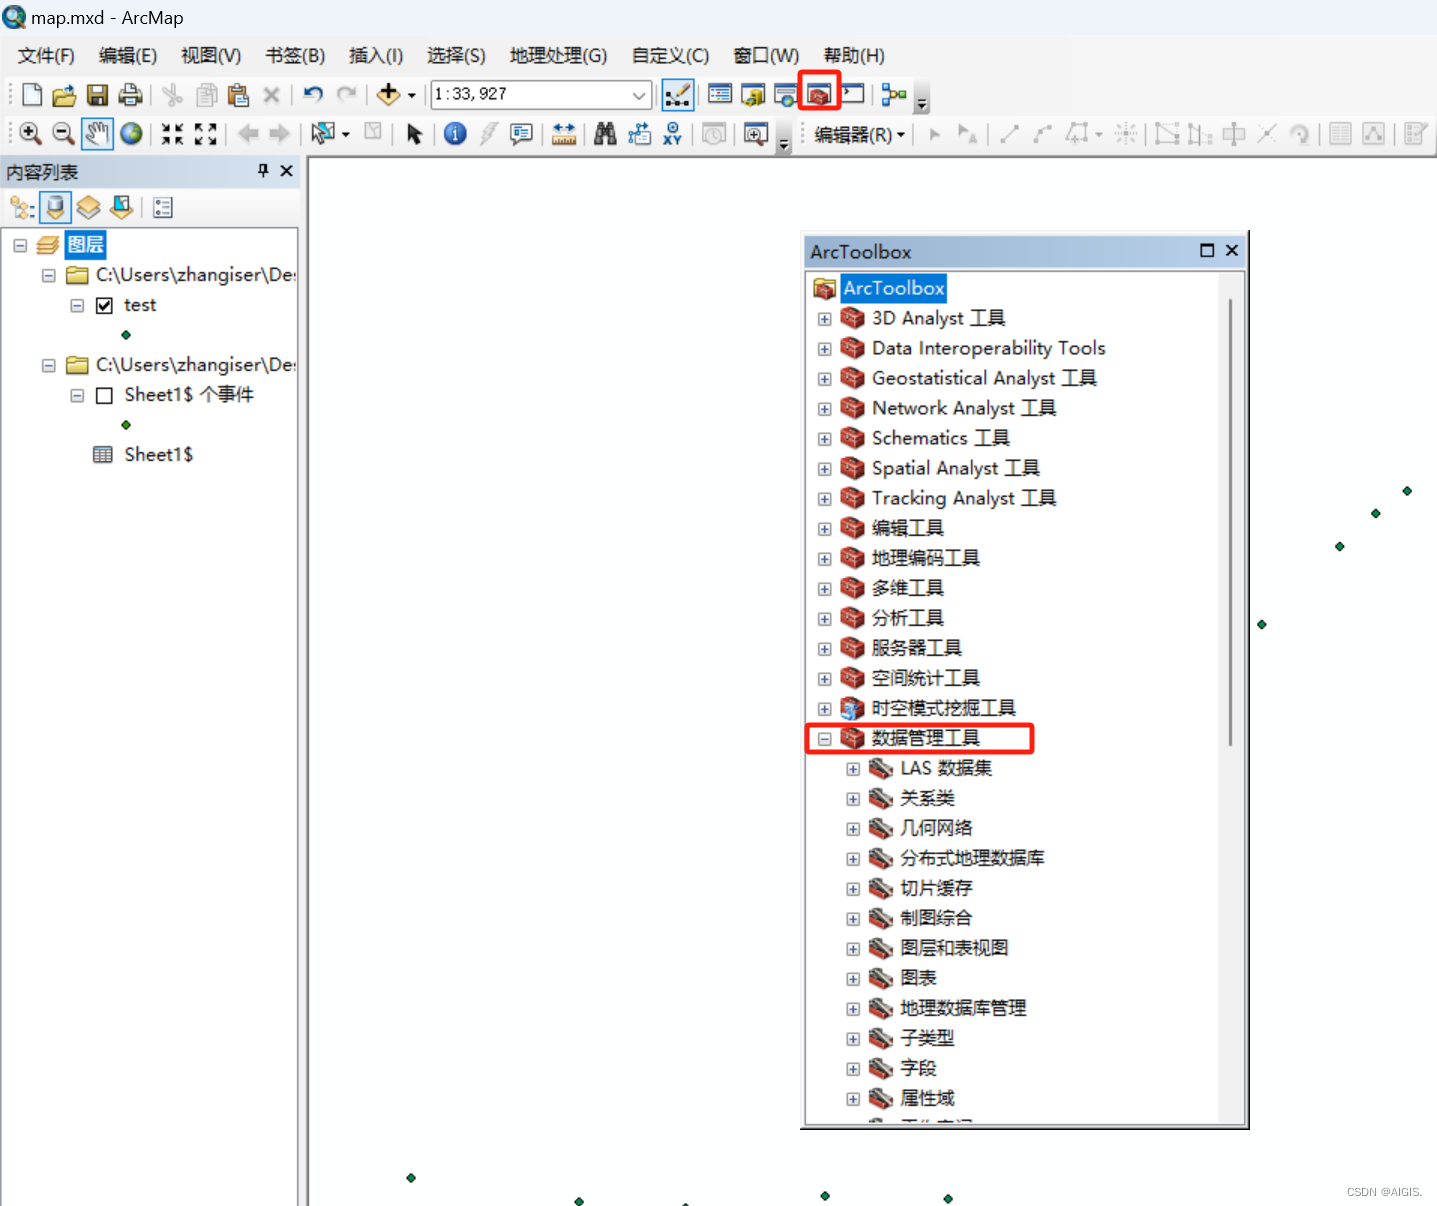Viewport: 1437px width, 1206px height.
Task: Expand the 3D Analyst 工具 toolbox
Action: point(825,320)
